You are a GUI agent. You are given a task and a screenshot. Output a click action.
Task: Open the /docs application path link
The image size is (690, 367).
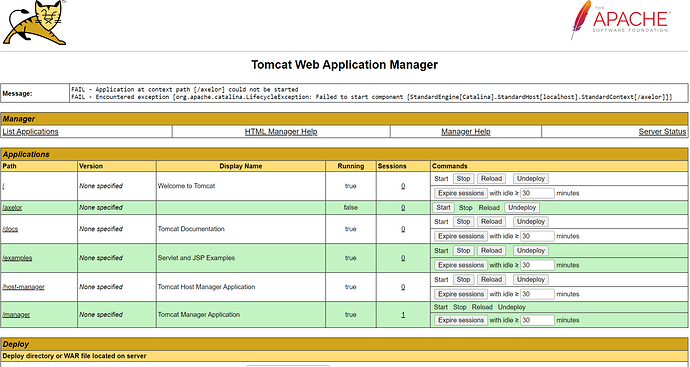click(x=10, y=229)
